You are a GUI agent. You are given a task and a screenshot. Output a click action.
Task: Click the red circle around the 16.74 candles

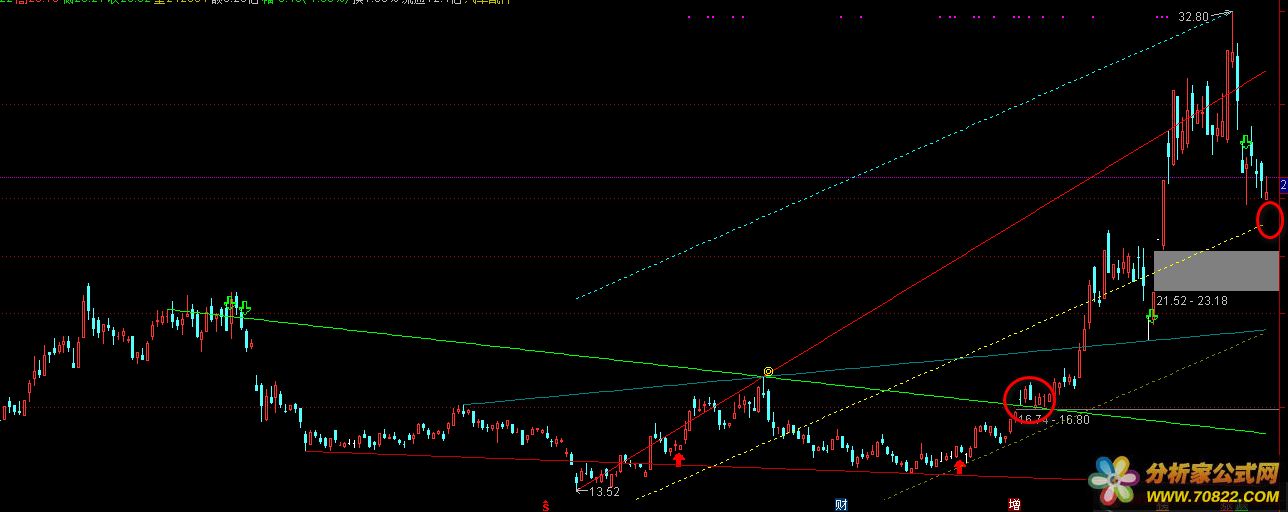1029,395
